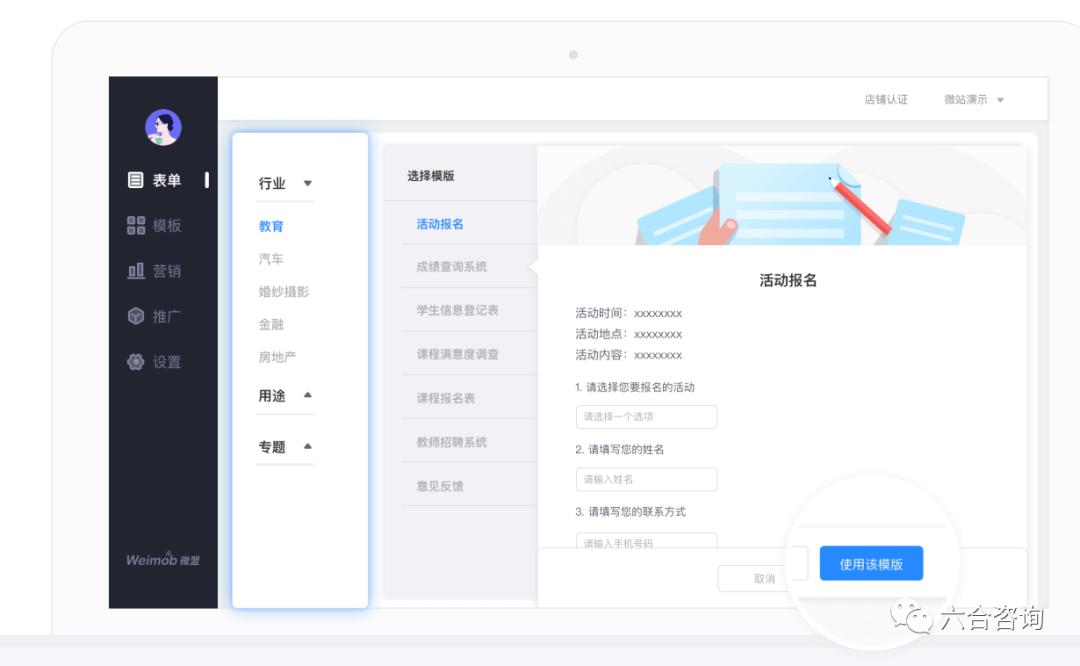
Task: Click the 店铺认证 link
Action: pyautogui.click(x=886, y=100)
